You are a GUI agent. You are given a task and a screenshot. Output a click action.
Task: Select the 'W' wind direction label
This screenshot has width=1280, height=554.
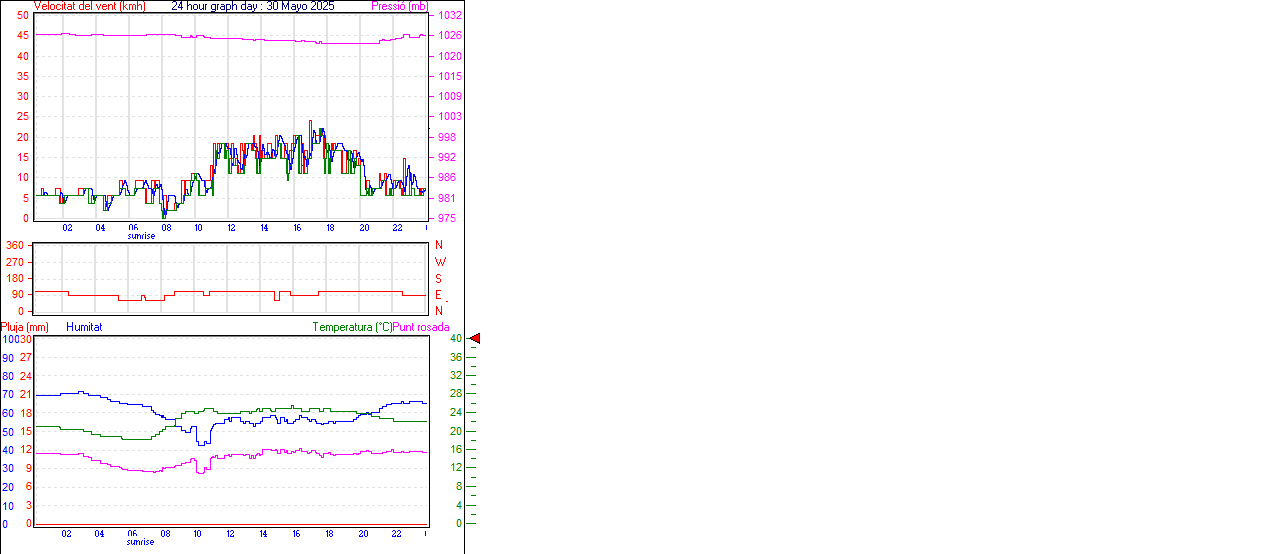coord(440,262)
